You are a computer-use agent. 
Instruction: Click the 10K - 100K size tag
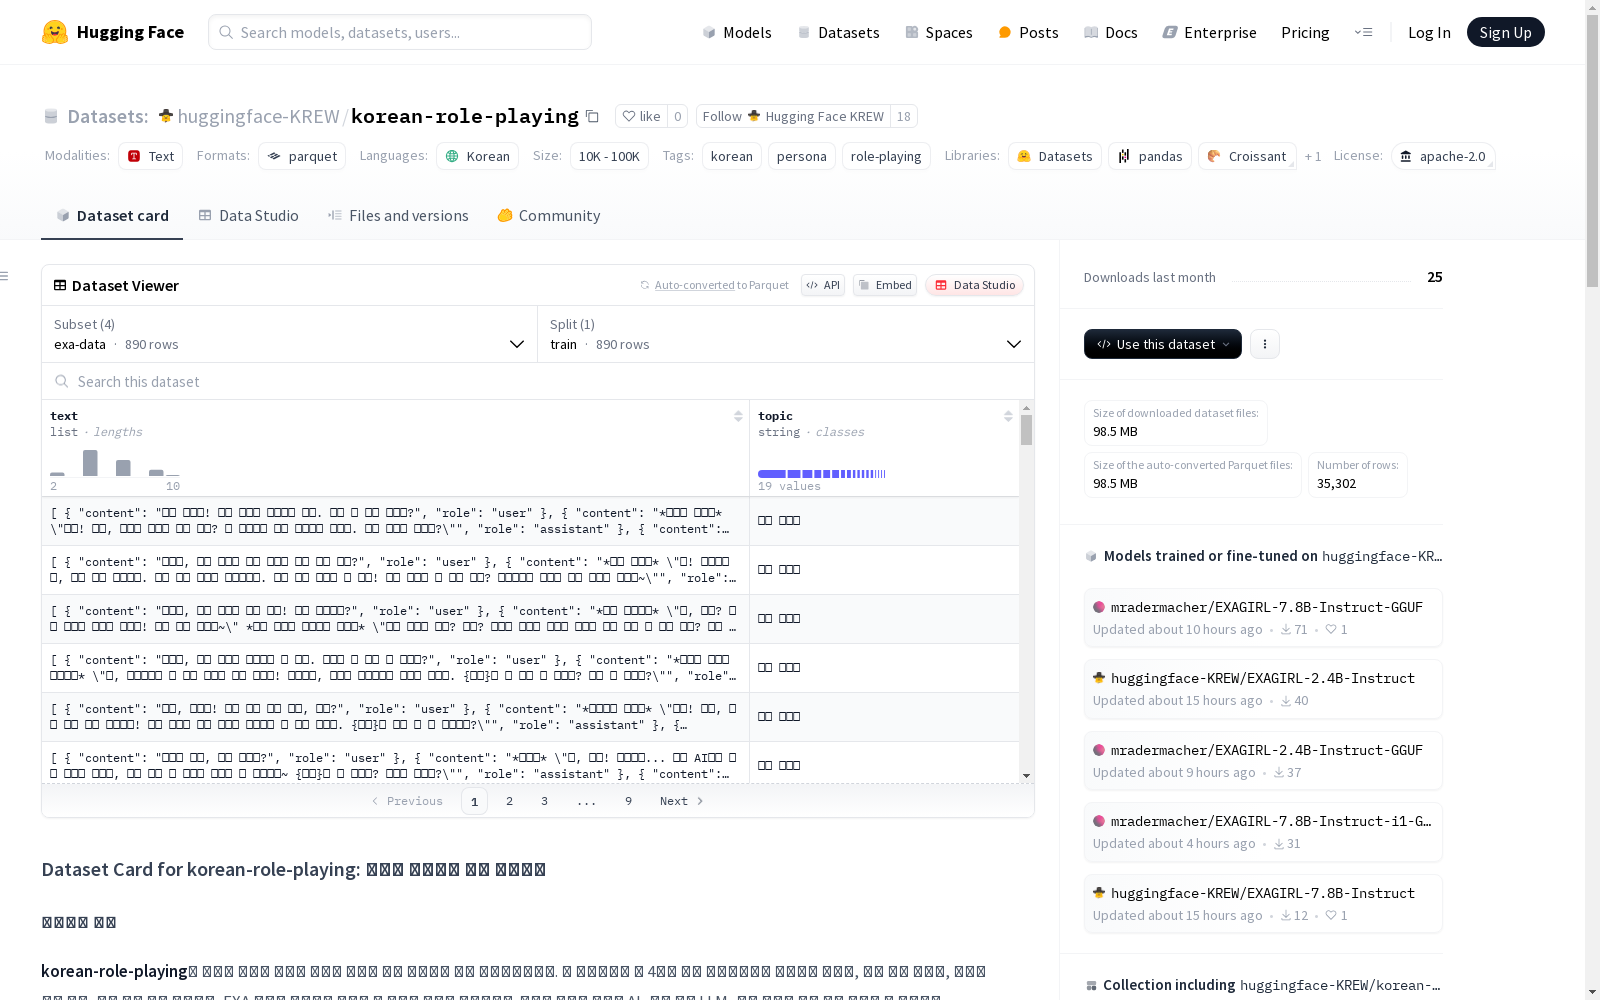[609, 156]
